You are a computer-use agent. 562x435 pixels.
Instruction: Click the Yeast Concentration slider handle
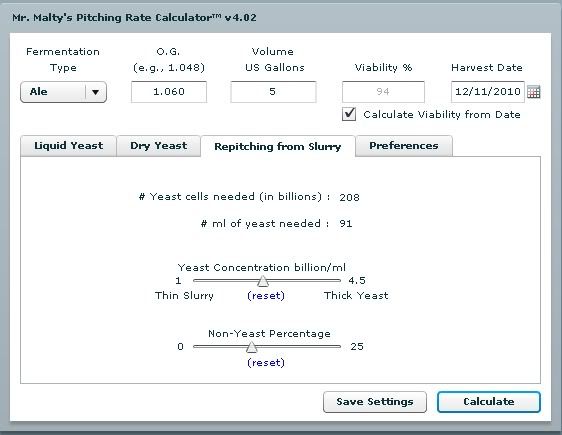point(263,281)
